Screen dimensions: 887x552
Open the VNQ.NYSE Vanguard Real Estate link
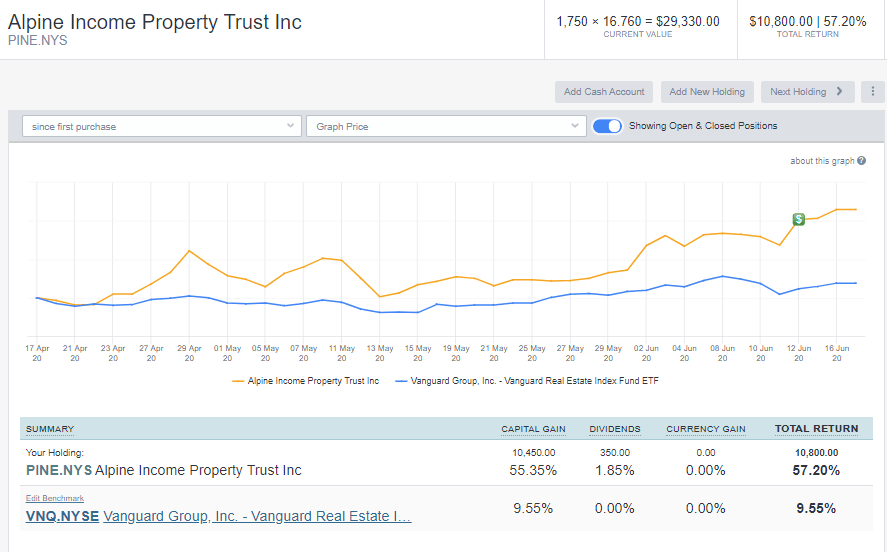(218, 516)
